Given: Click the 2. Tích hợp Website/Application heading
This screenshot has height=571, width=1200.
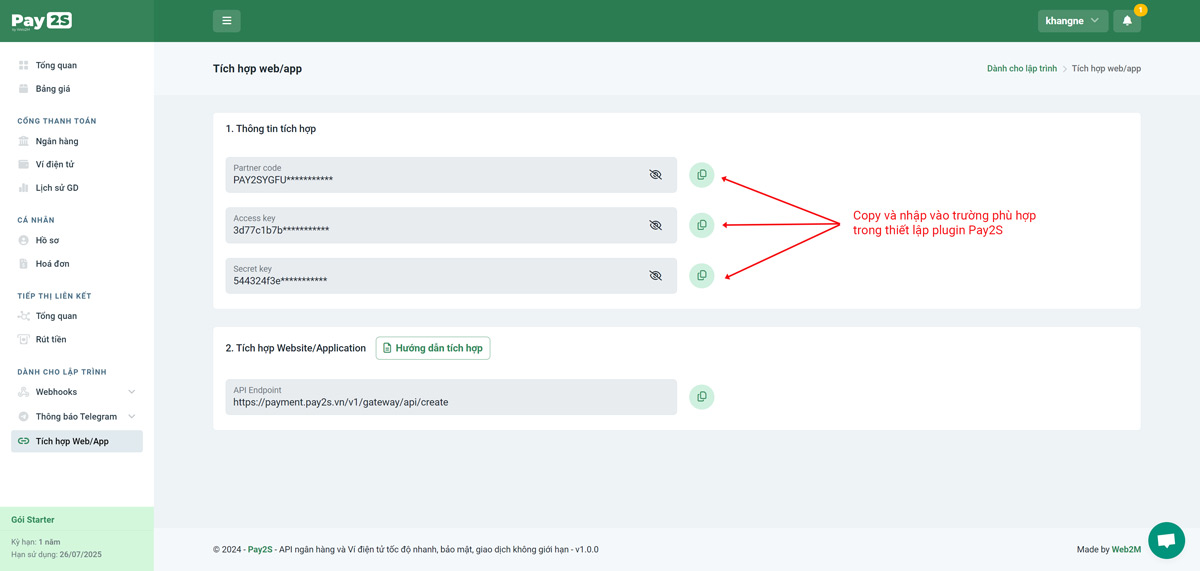Looking at the screenshot, I should (x=296, y=348).
